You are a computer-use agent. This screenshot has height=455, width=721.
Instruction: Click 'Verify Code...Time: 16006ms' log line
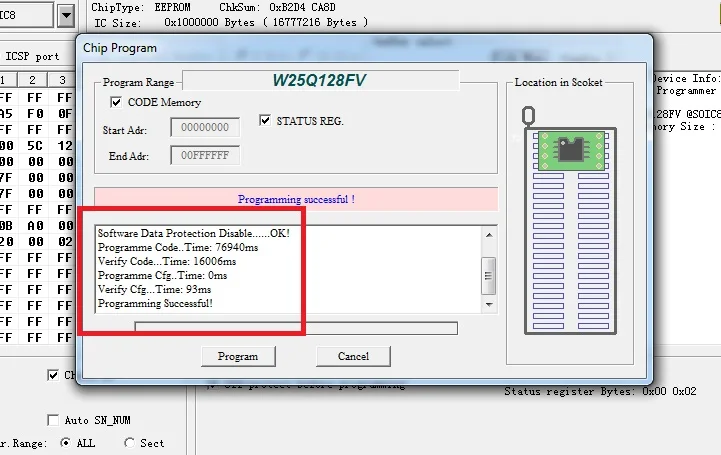pyautogui.click(x=167, y=261)
